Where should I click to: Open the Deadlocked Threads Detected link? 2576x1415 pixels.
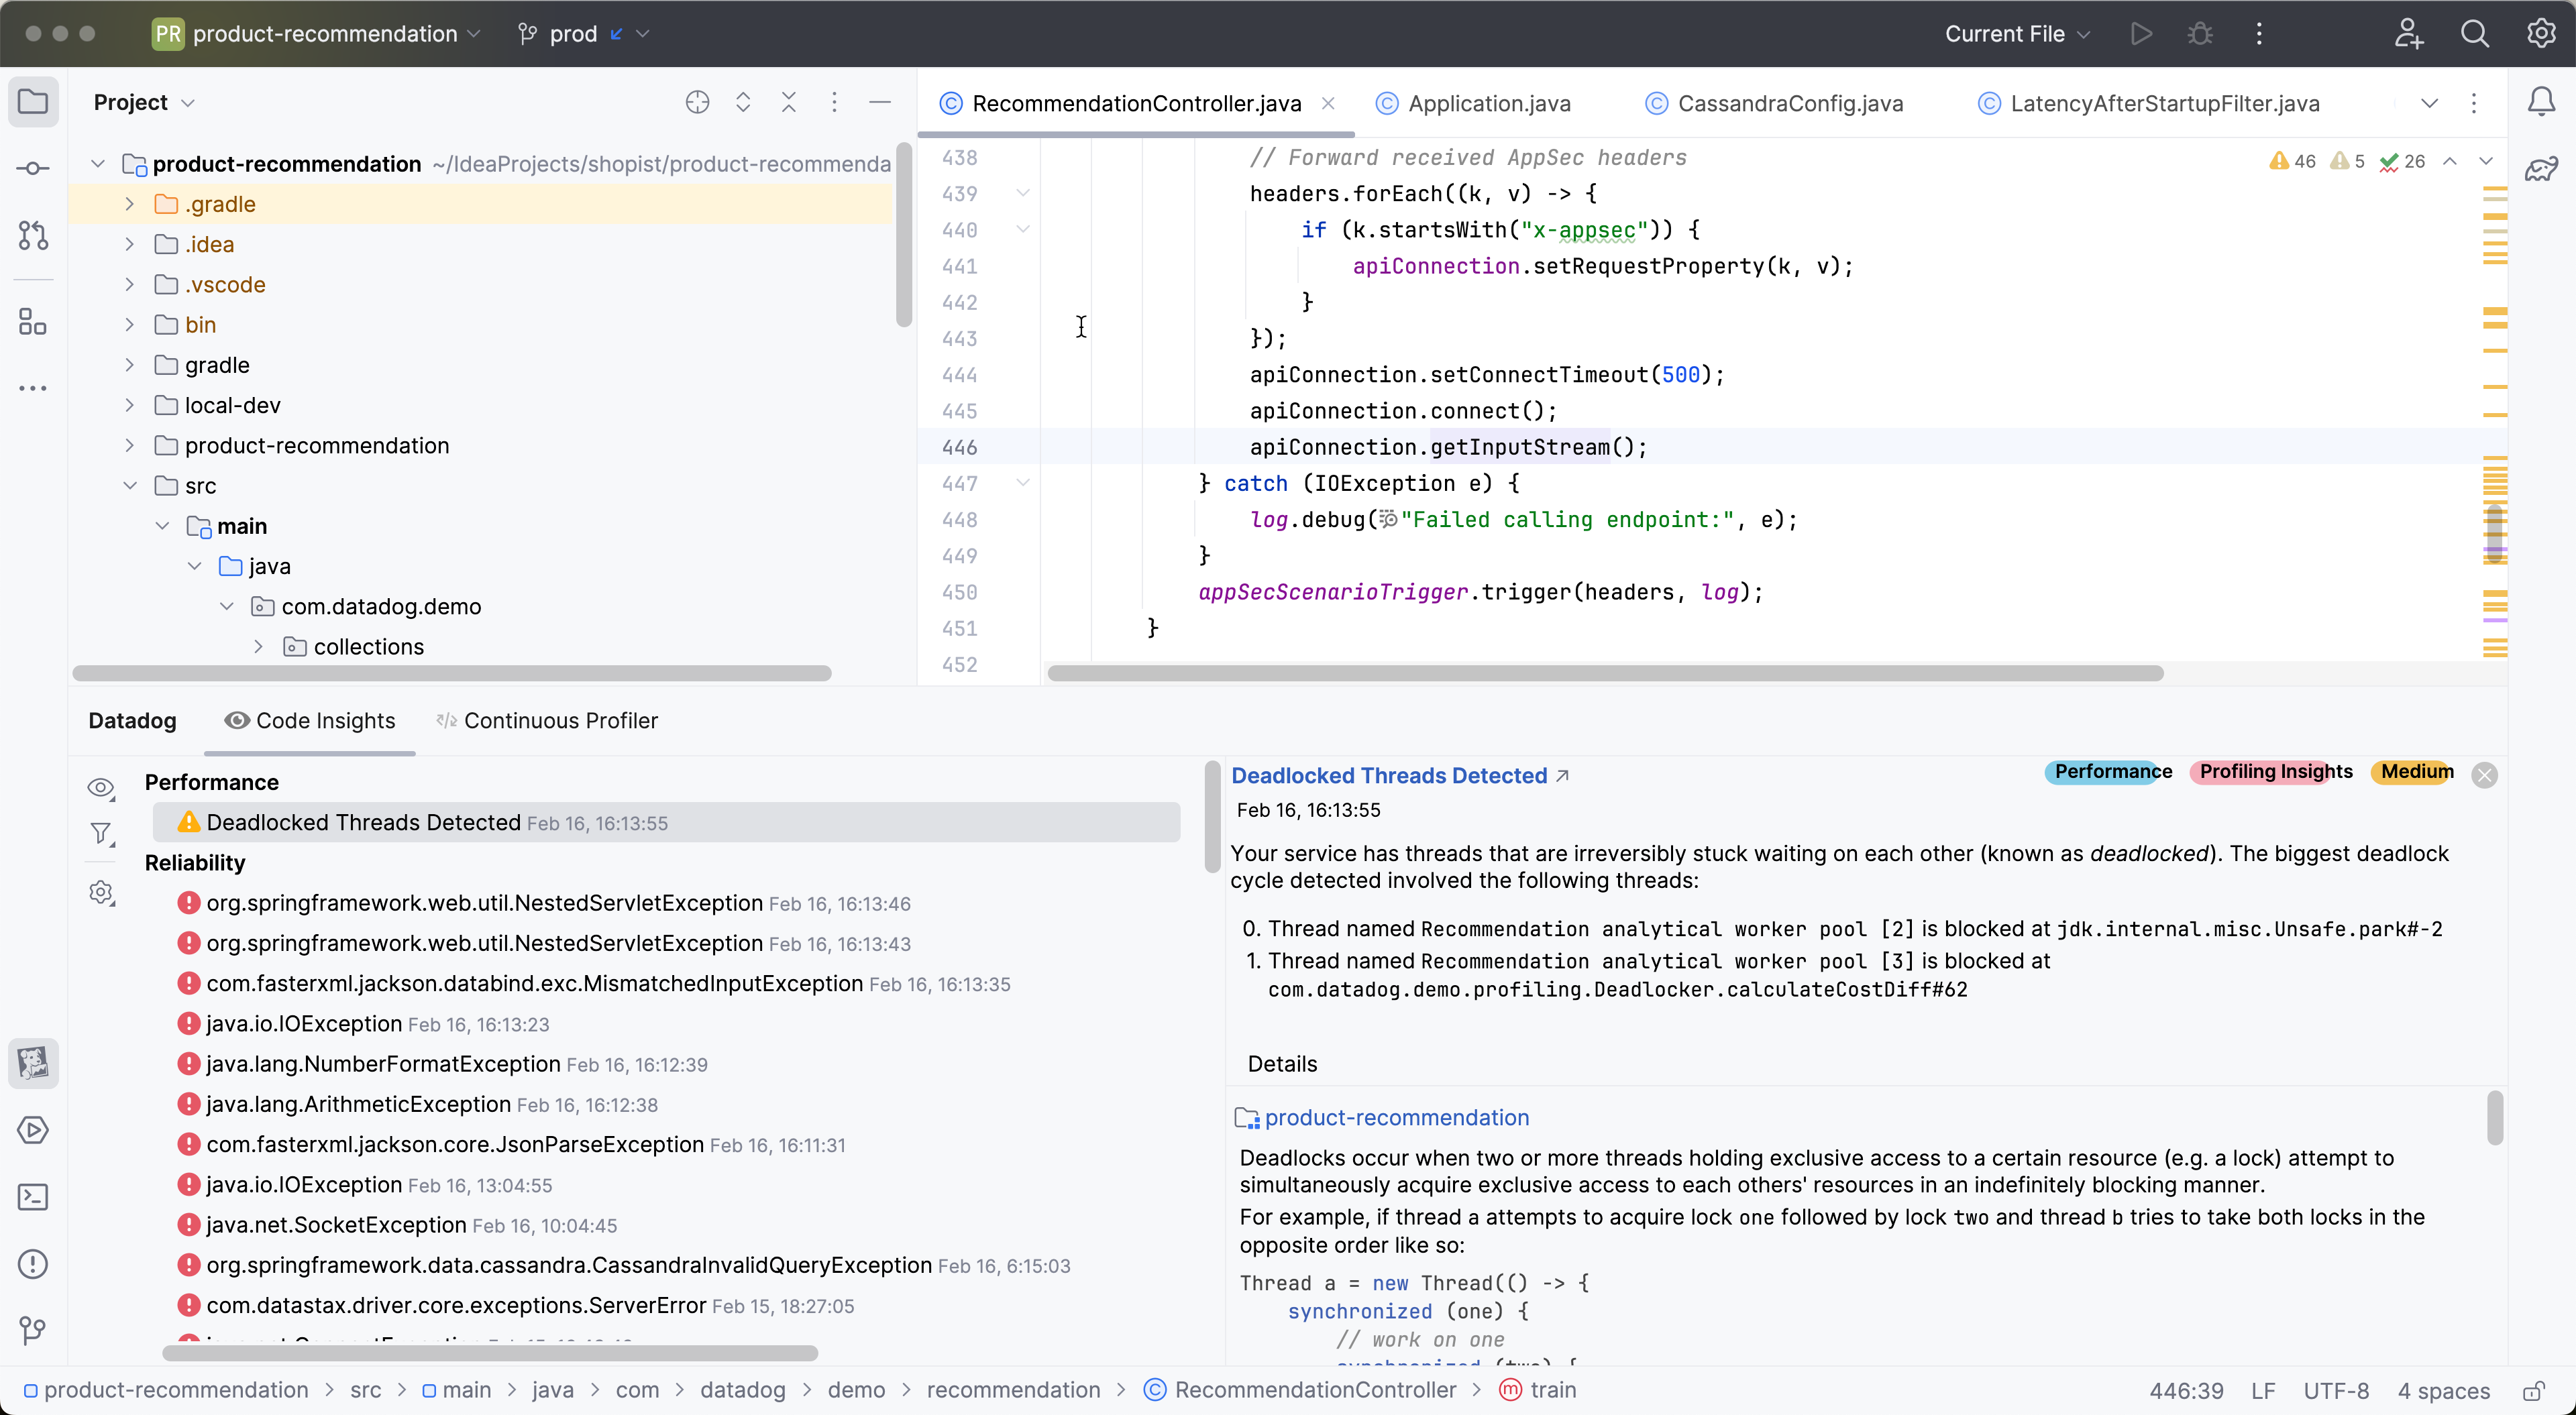pyautogui.click(x=1390, y=775)
